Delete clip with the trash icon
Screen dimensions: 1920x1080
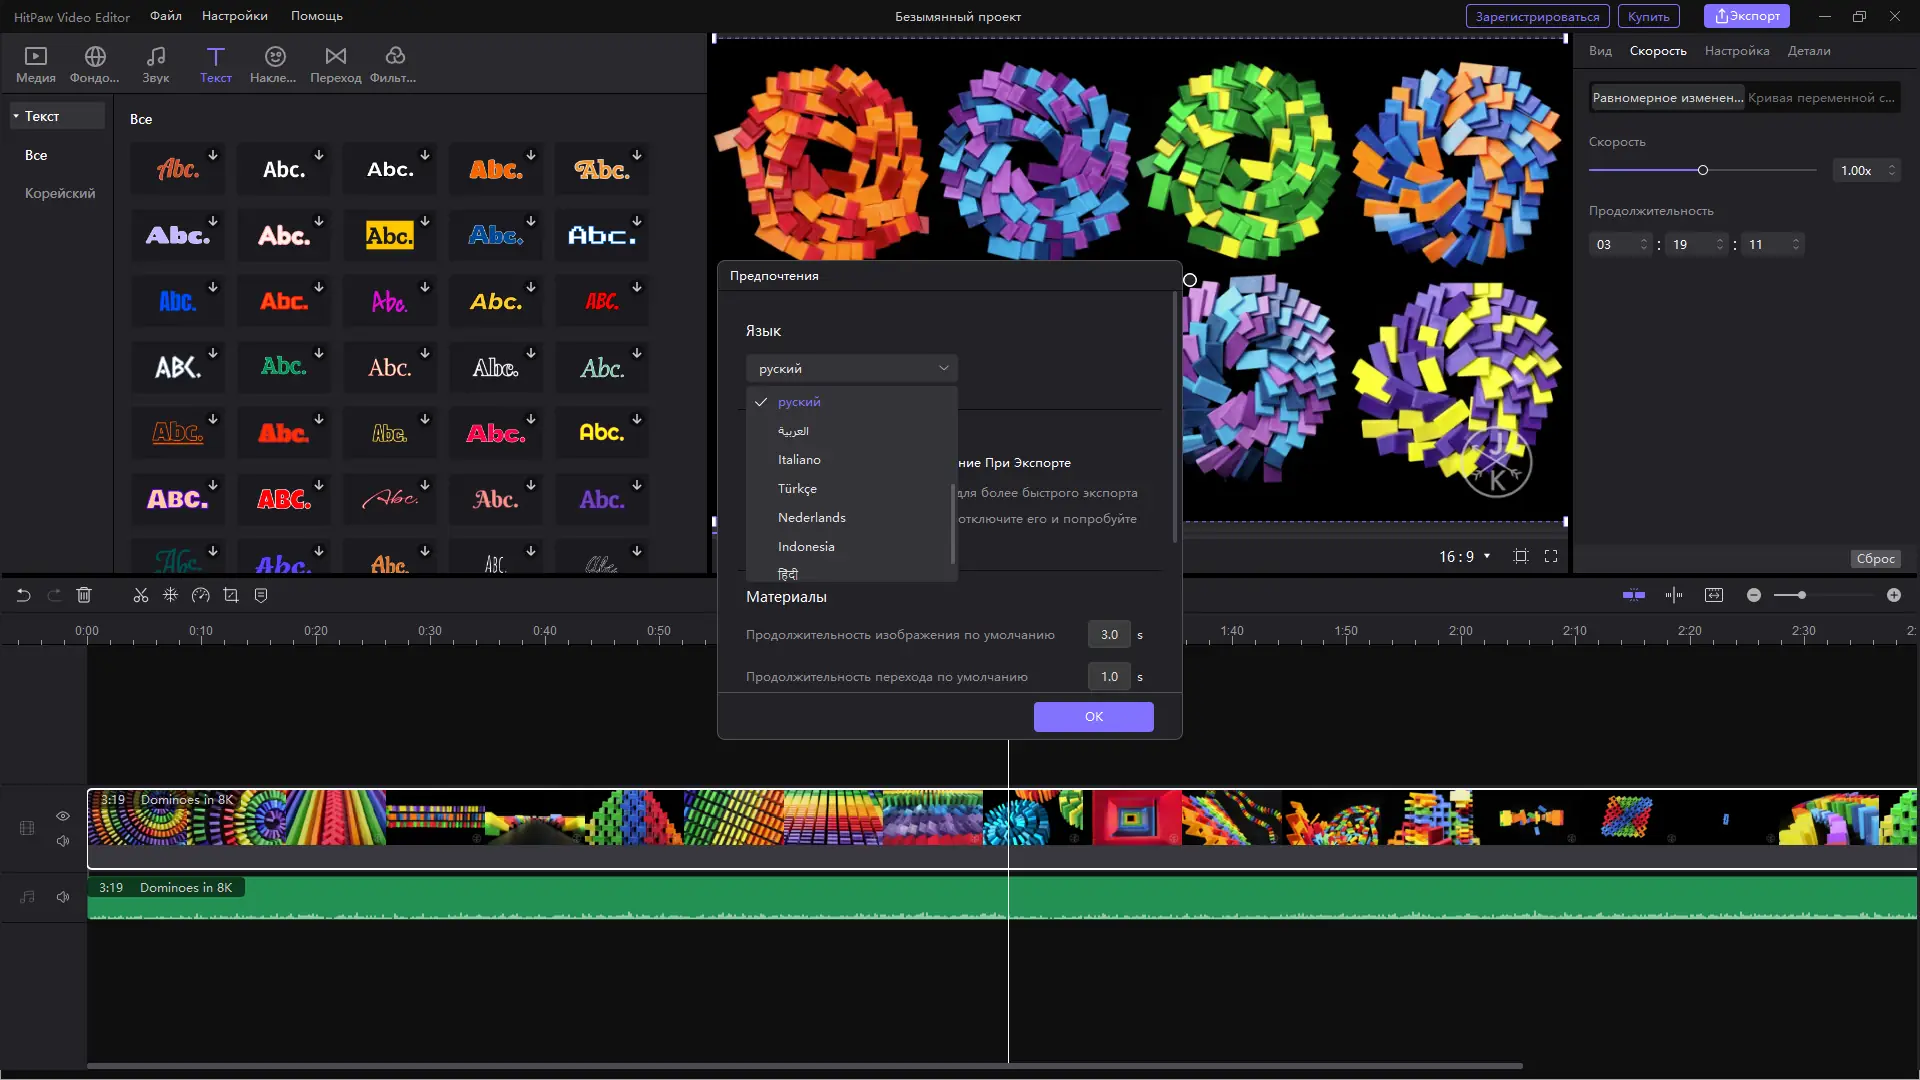click(84, 595)
